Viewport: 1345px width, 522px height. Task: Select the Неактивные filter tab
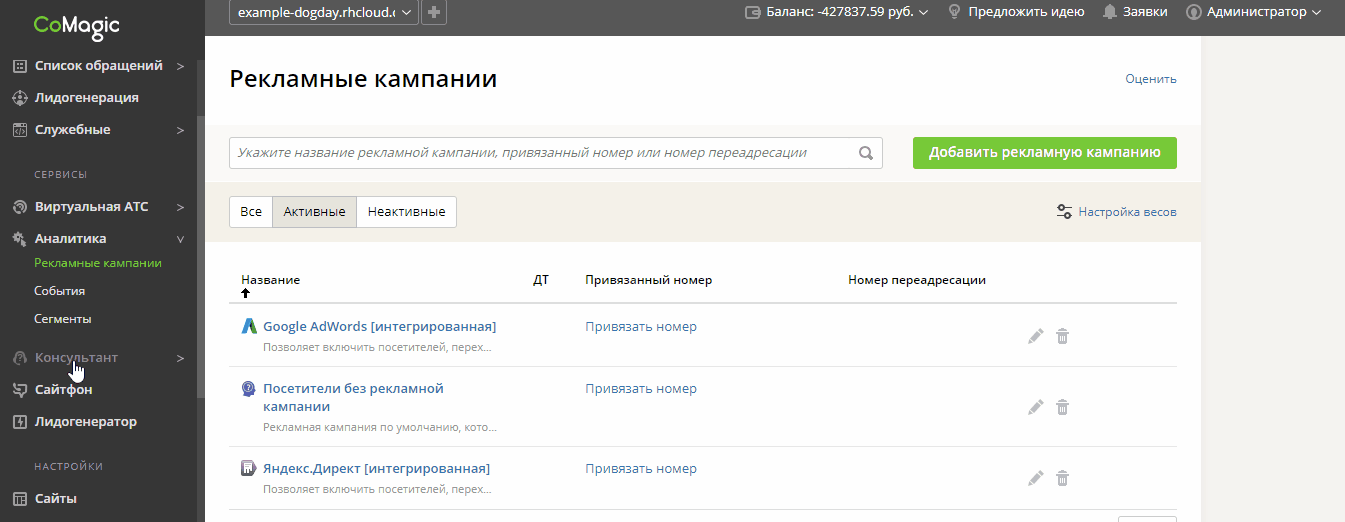pyautogui.click(x=406, y=212)
